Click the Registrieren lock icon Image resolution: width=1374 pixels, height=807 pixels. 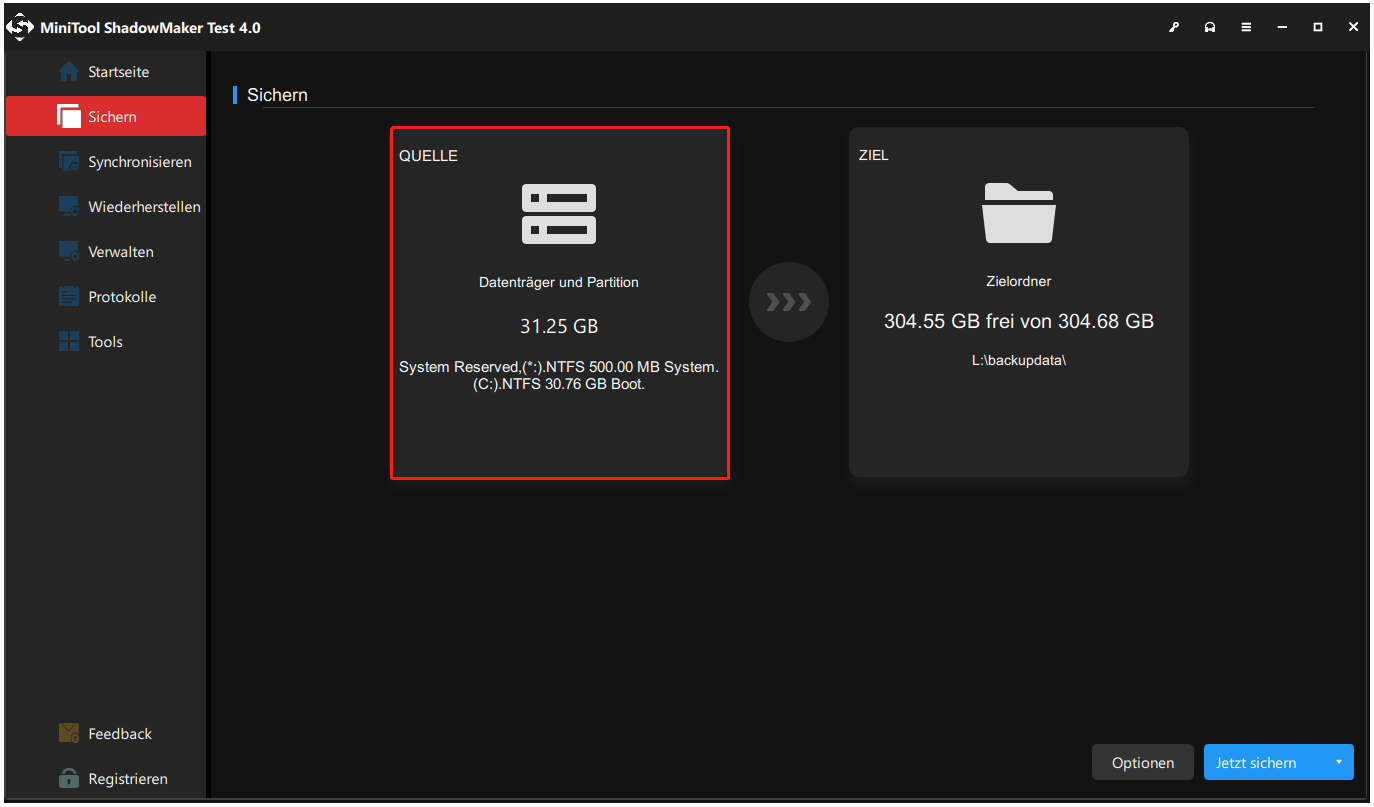click(x=68, y=778)
